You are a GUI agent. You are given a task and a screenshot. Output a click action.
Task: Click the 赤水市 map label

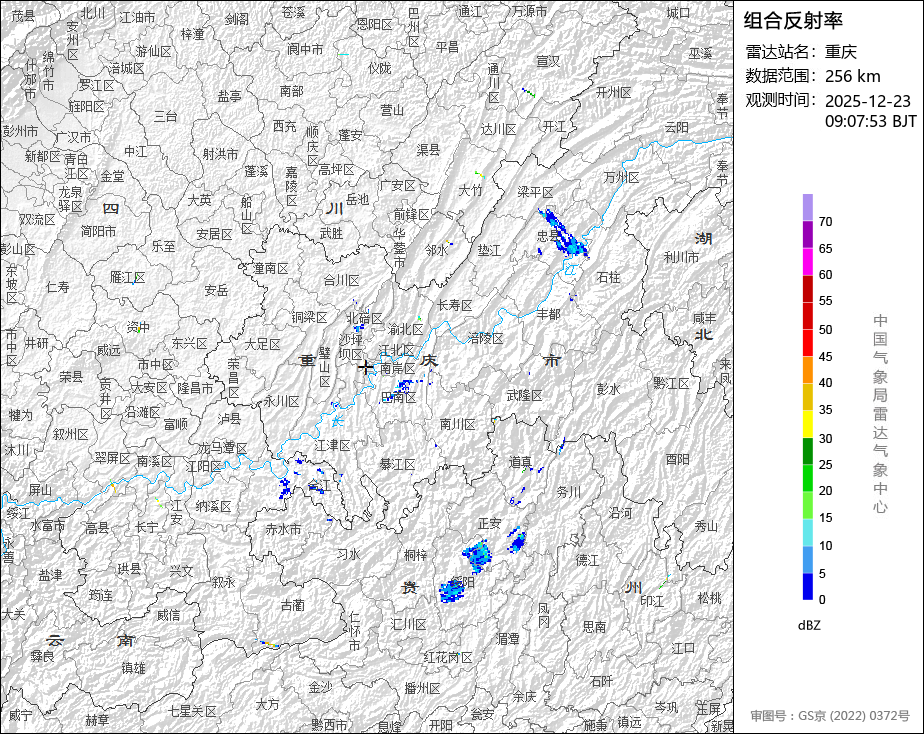point(283,529)
